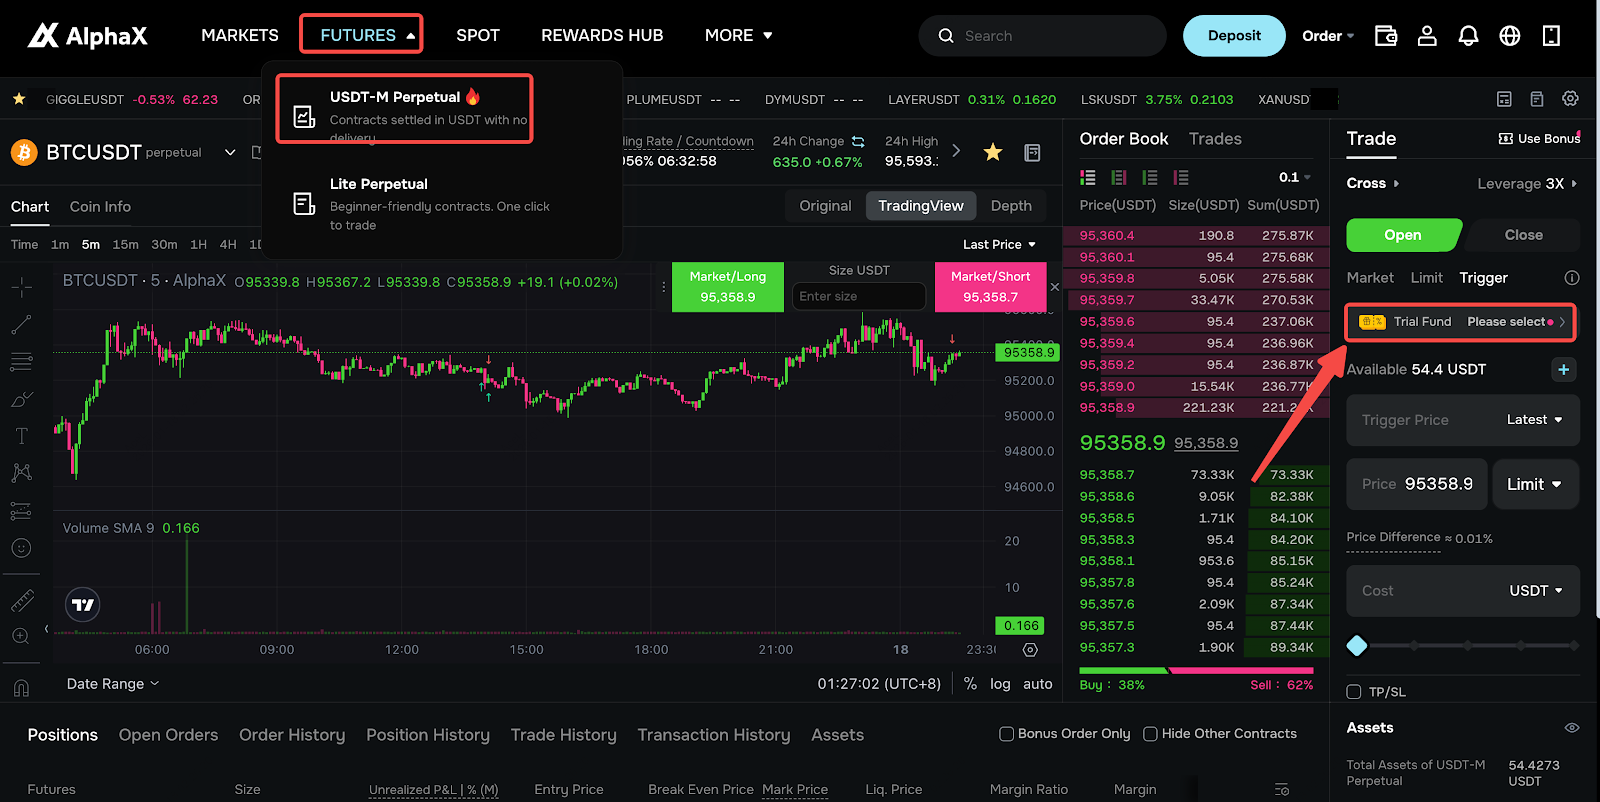The height and width of the screenshot is (802, 1600).
Task: Open the Trigger info icon
Action: click(1572, 278)
